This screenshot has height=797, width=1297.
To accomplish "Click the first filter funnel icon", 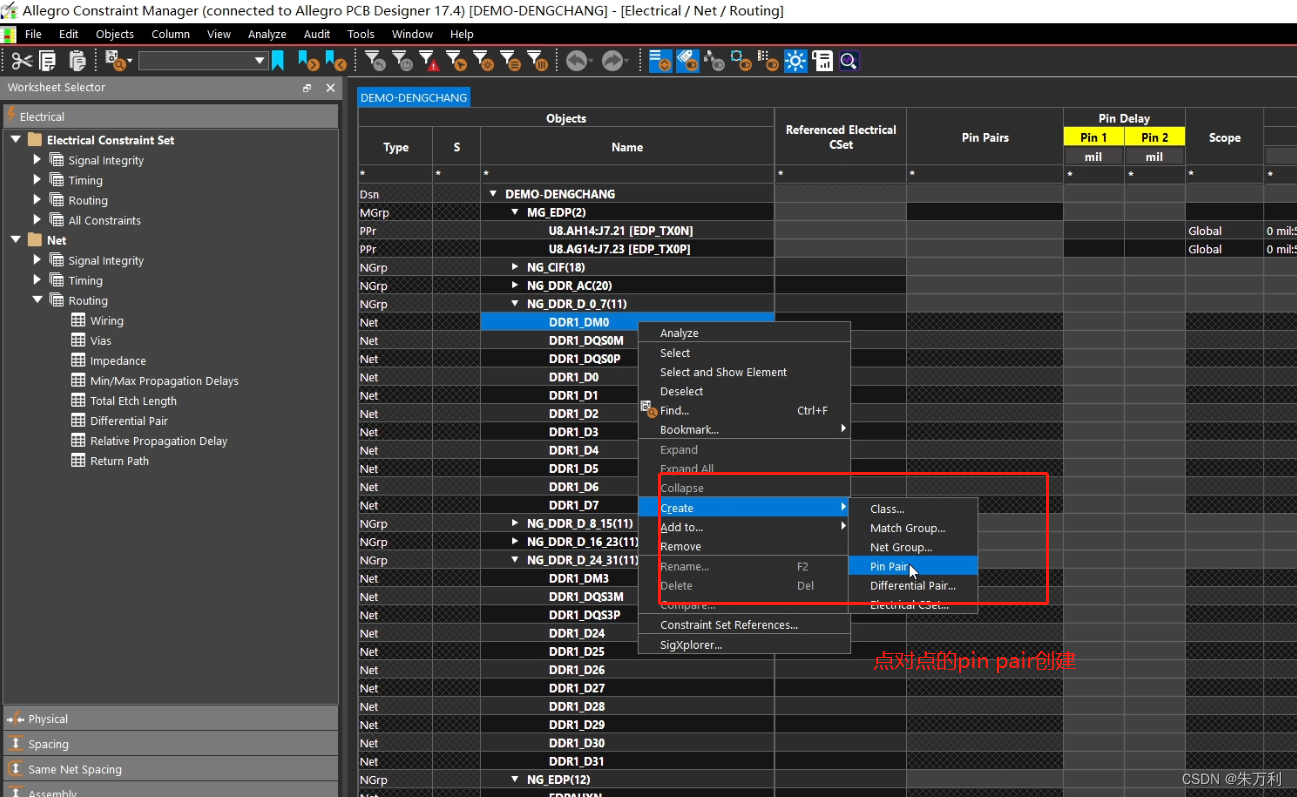I will pos(376,61).
